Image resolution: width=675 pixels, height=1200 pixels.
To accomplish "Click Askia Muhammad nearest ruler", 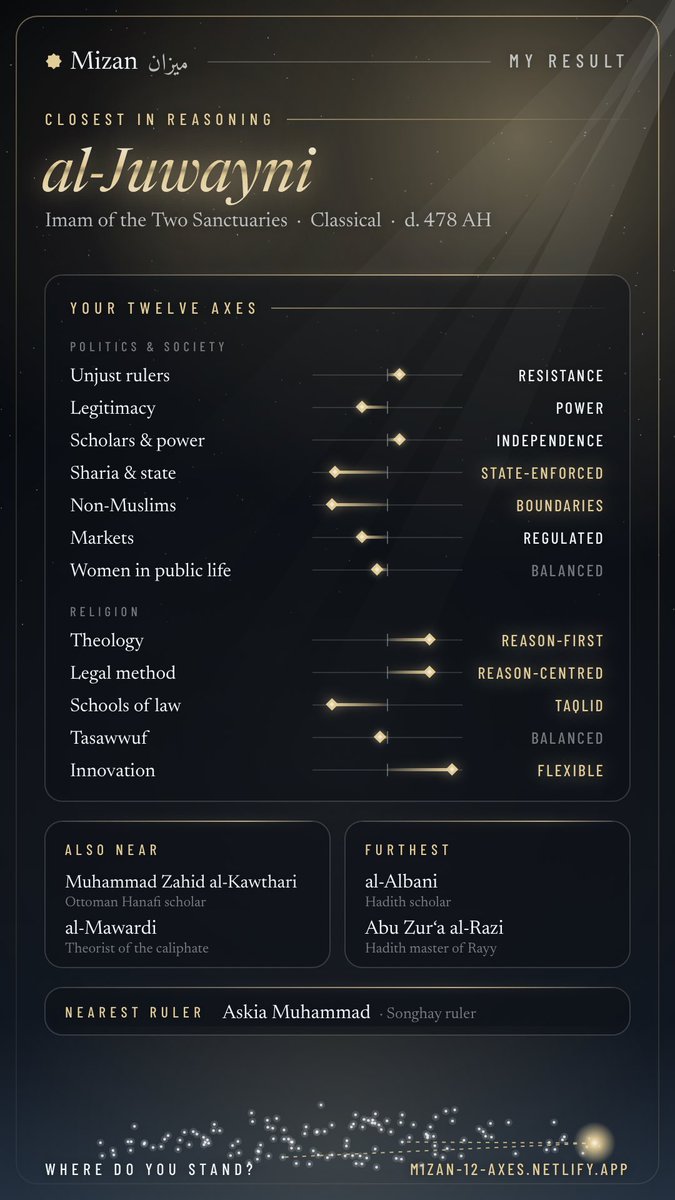I will [x=296, y=1012].
